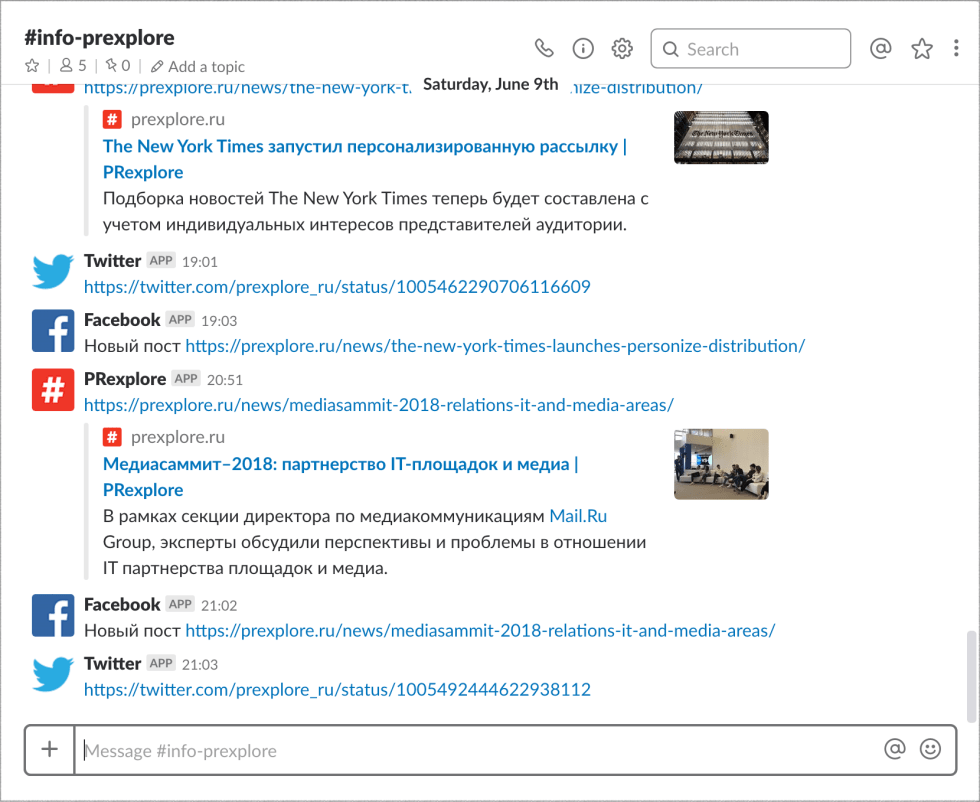Open channel settings gear icon
The width and height of the screenshot is (980, 802).
622,48
